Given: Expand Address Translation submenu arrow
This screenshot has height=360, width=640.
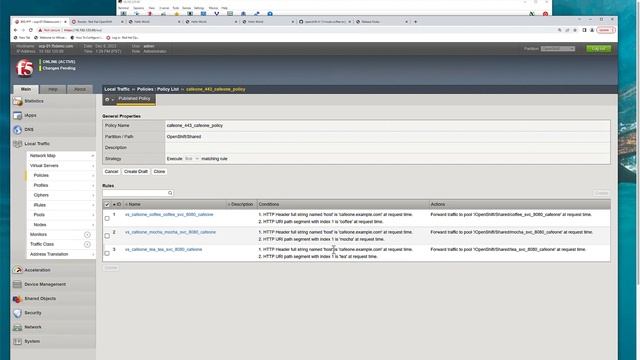Looking at the screenshot, I should pos(93,254).
